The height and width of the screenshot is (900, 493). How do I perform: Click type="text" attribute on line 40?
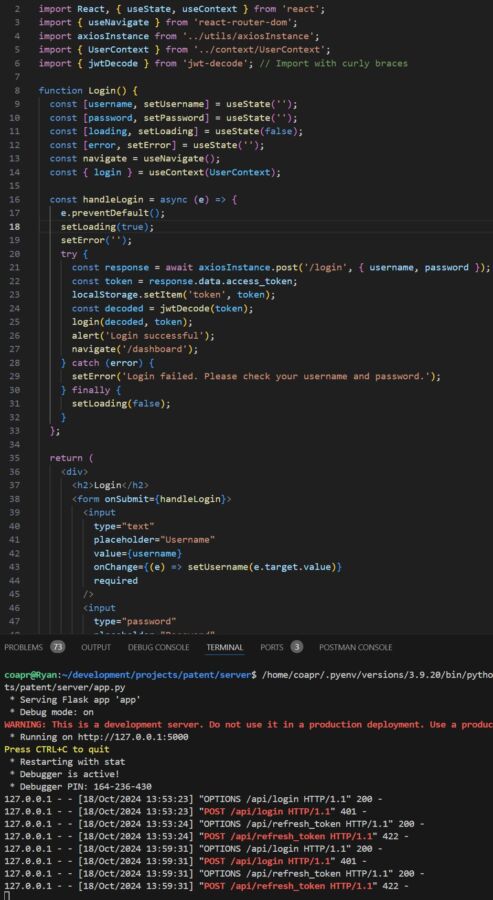[x=124, y=526]
